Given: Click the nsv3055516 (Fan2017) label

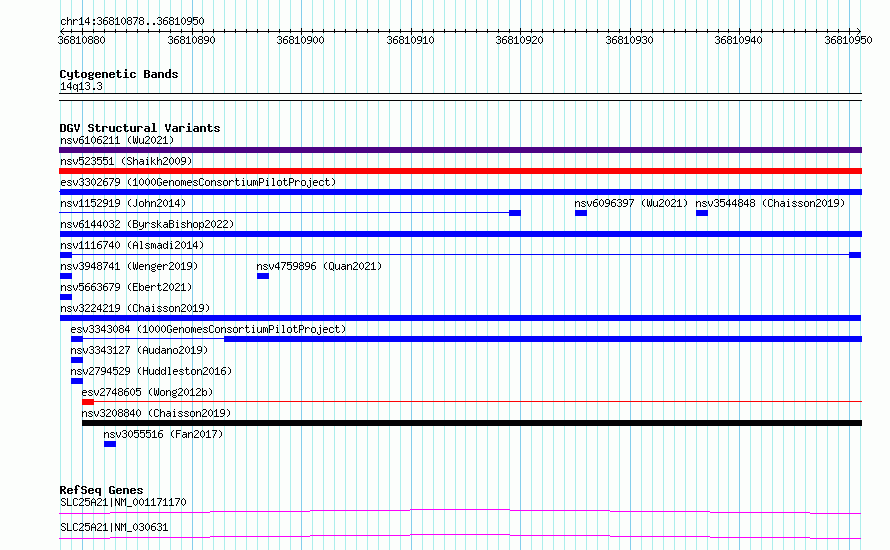Looking at the screenshot, I should [163, 434].
